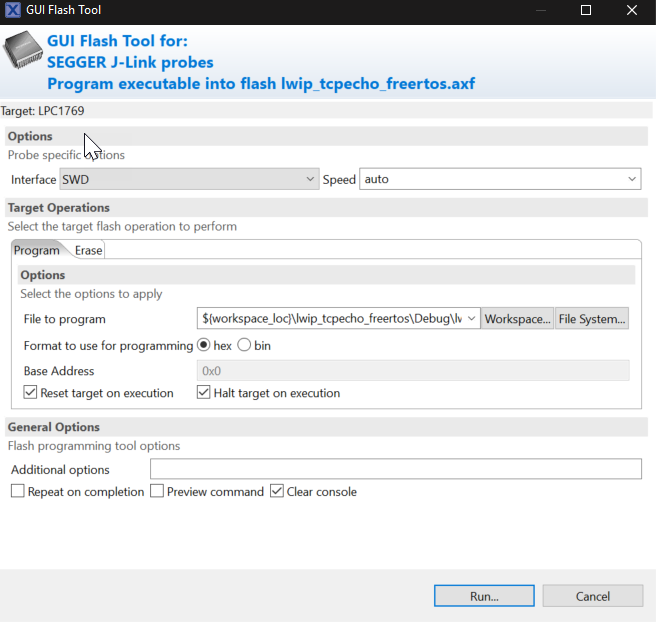Select the bin format radio button
This screenshot has height=622, width=656.
244,345
